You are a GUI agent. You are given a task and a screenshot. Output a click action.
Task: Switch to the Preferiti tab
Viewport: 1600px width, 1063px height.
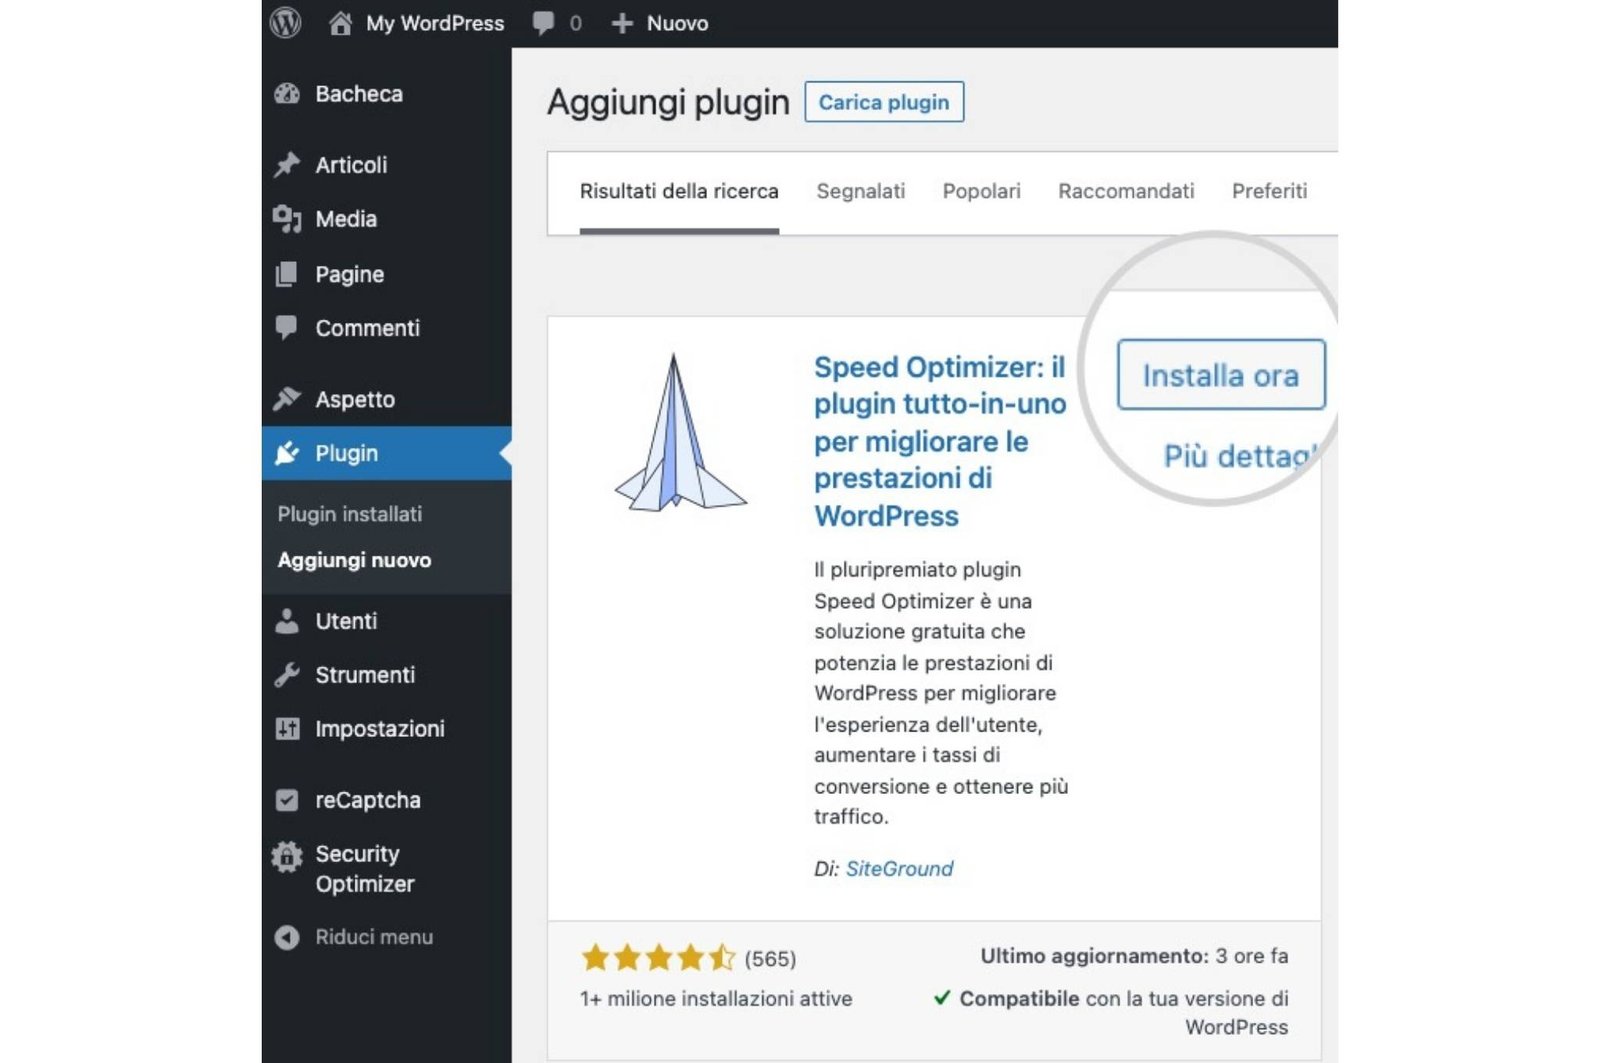click(x=1270, y=191)
